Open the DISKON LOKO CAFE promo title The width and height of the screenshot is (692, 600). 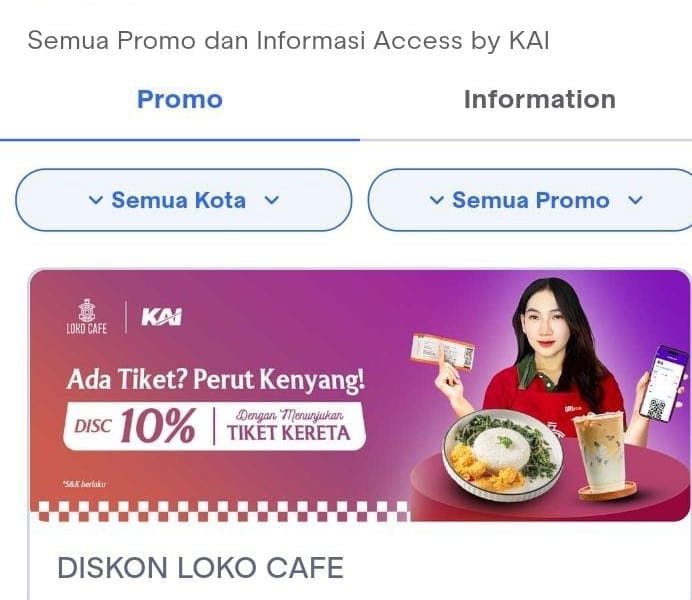click(200, 567)
